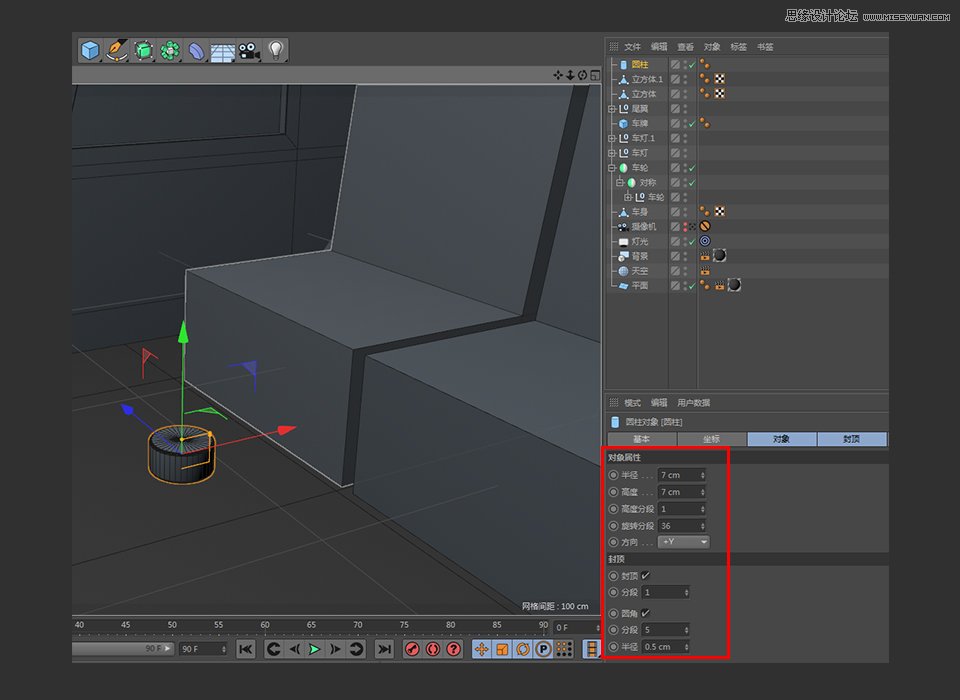960x700 pixels.
Task: Open the 文件 menu in object manager
Action: 631,46
